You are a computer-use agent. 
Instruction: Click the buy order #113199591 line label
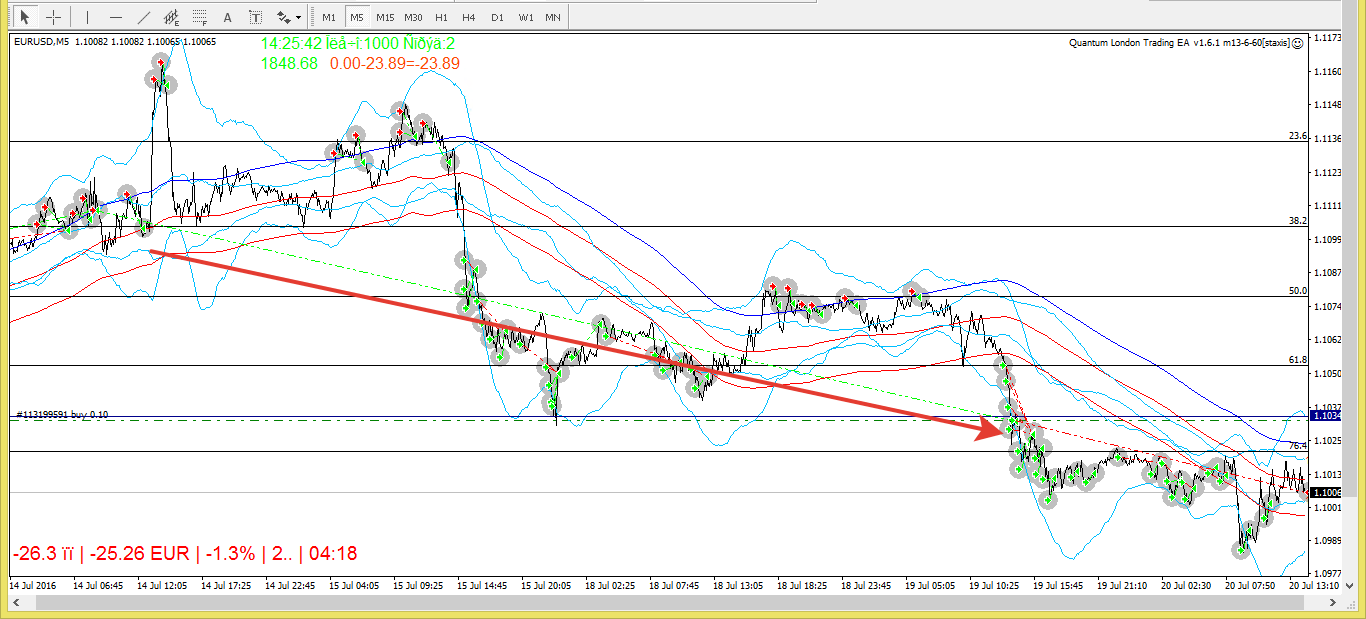coord(62,414)
